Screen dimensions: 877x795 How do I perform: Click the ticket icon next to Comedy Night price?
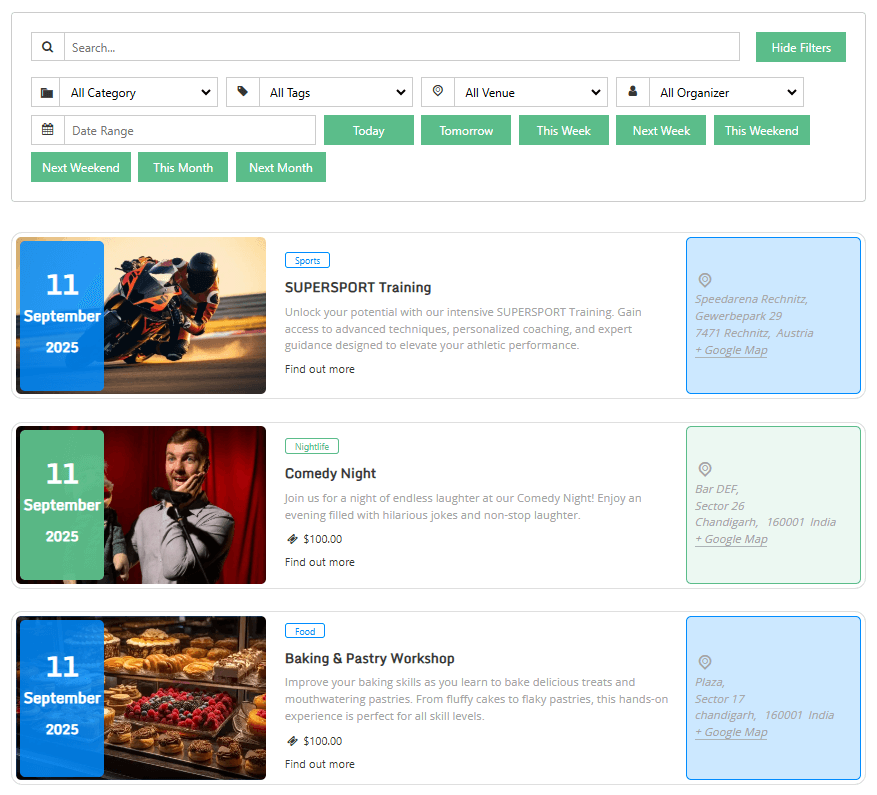(x=292, y=539)
